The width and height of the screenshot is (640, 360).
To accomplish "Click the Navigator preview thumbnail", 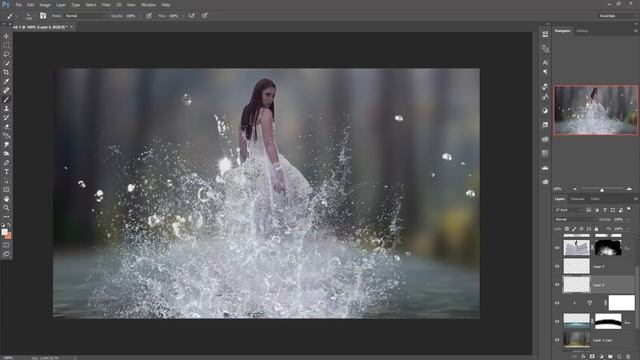I will (x=596, y=110).
